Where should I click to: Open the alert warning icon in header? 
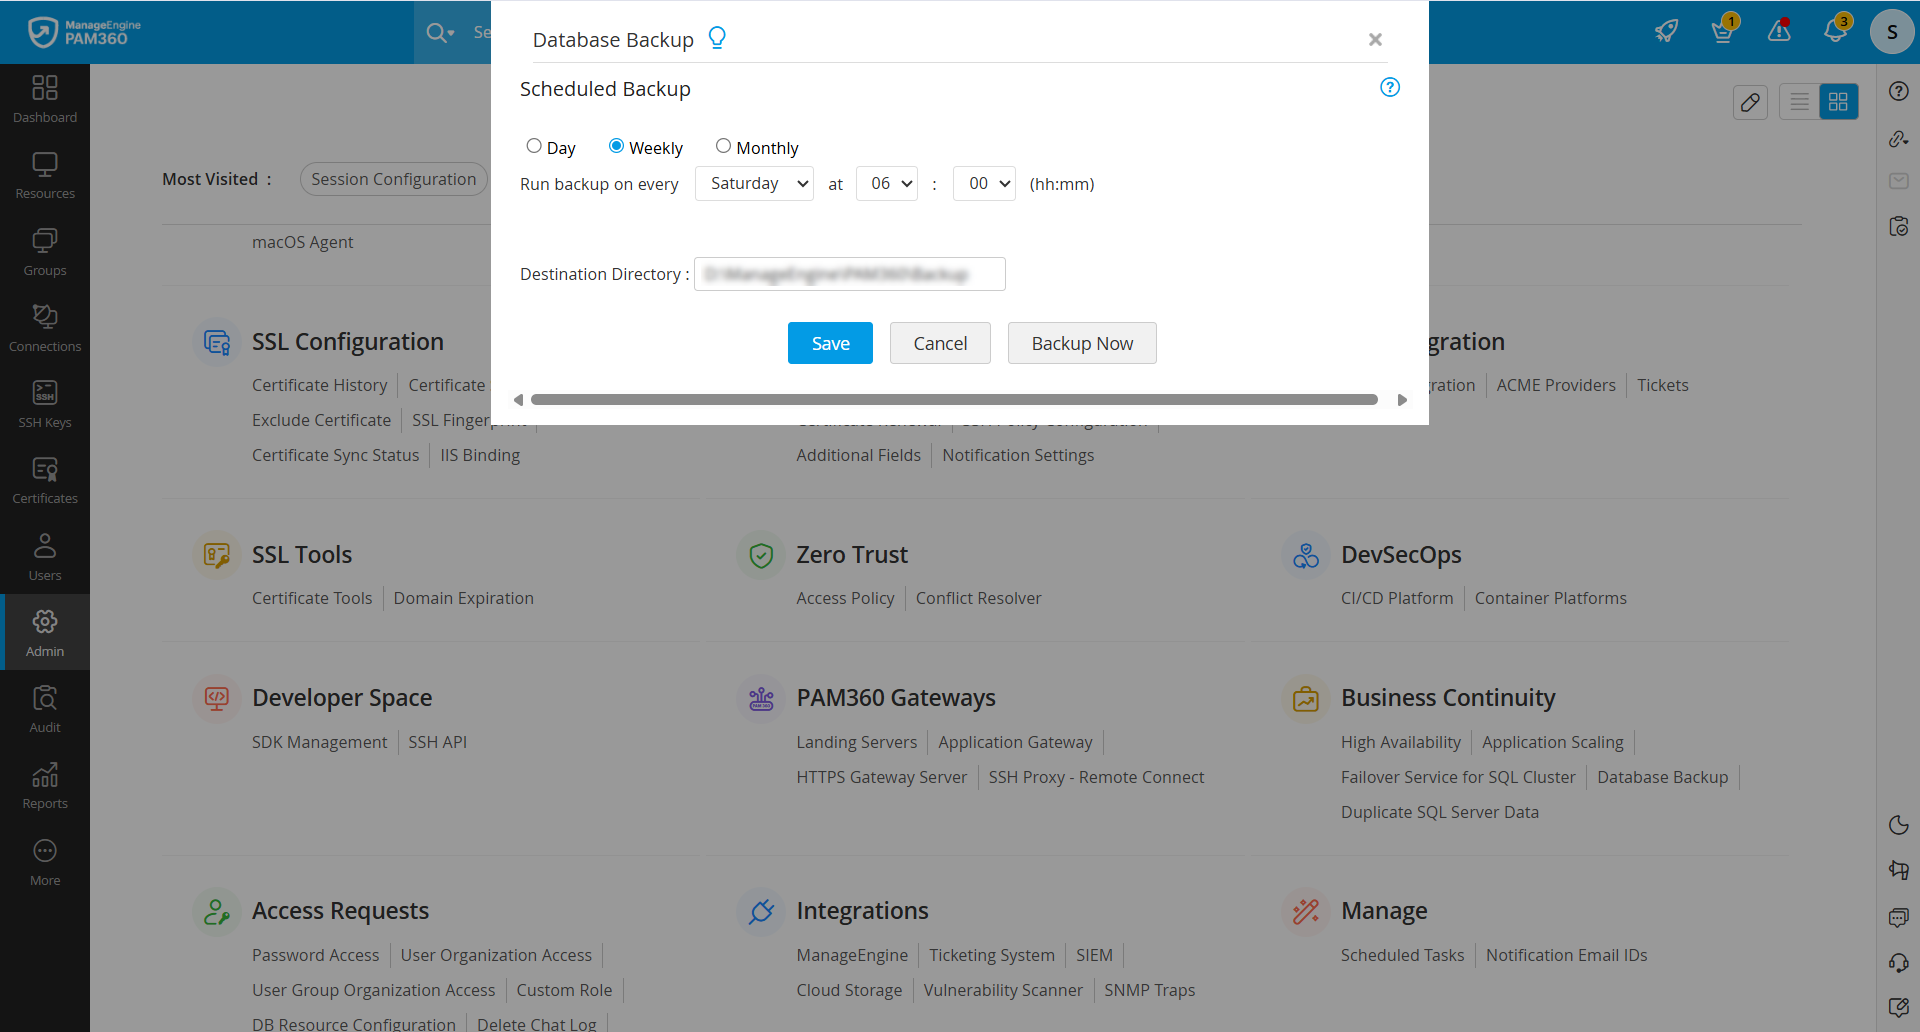click(1779, 31)
